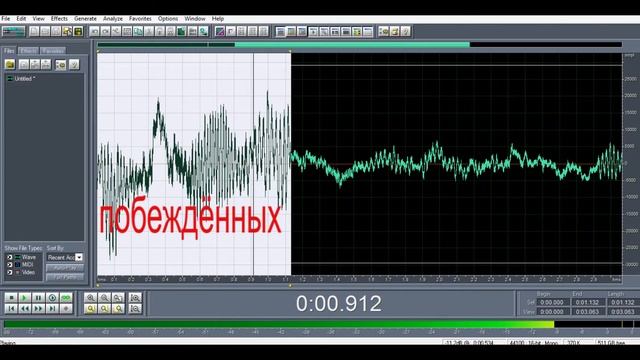Open the Sort By dropdown
The width and height of the screenshot is (640, 360).
click(x=79, y=257)
